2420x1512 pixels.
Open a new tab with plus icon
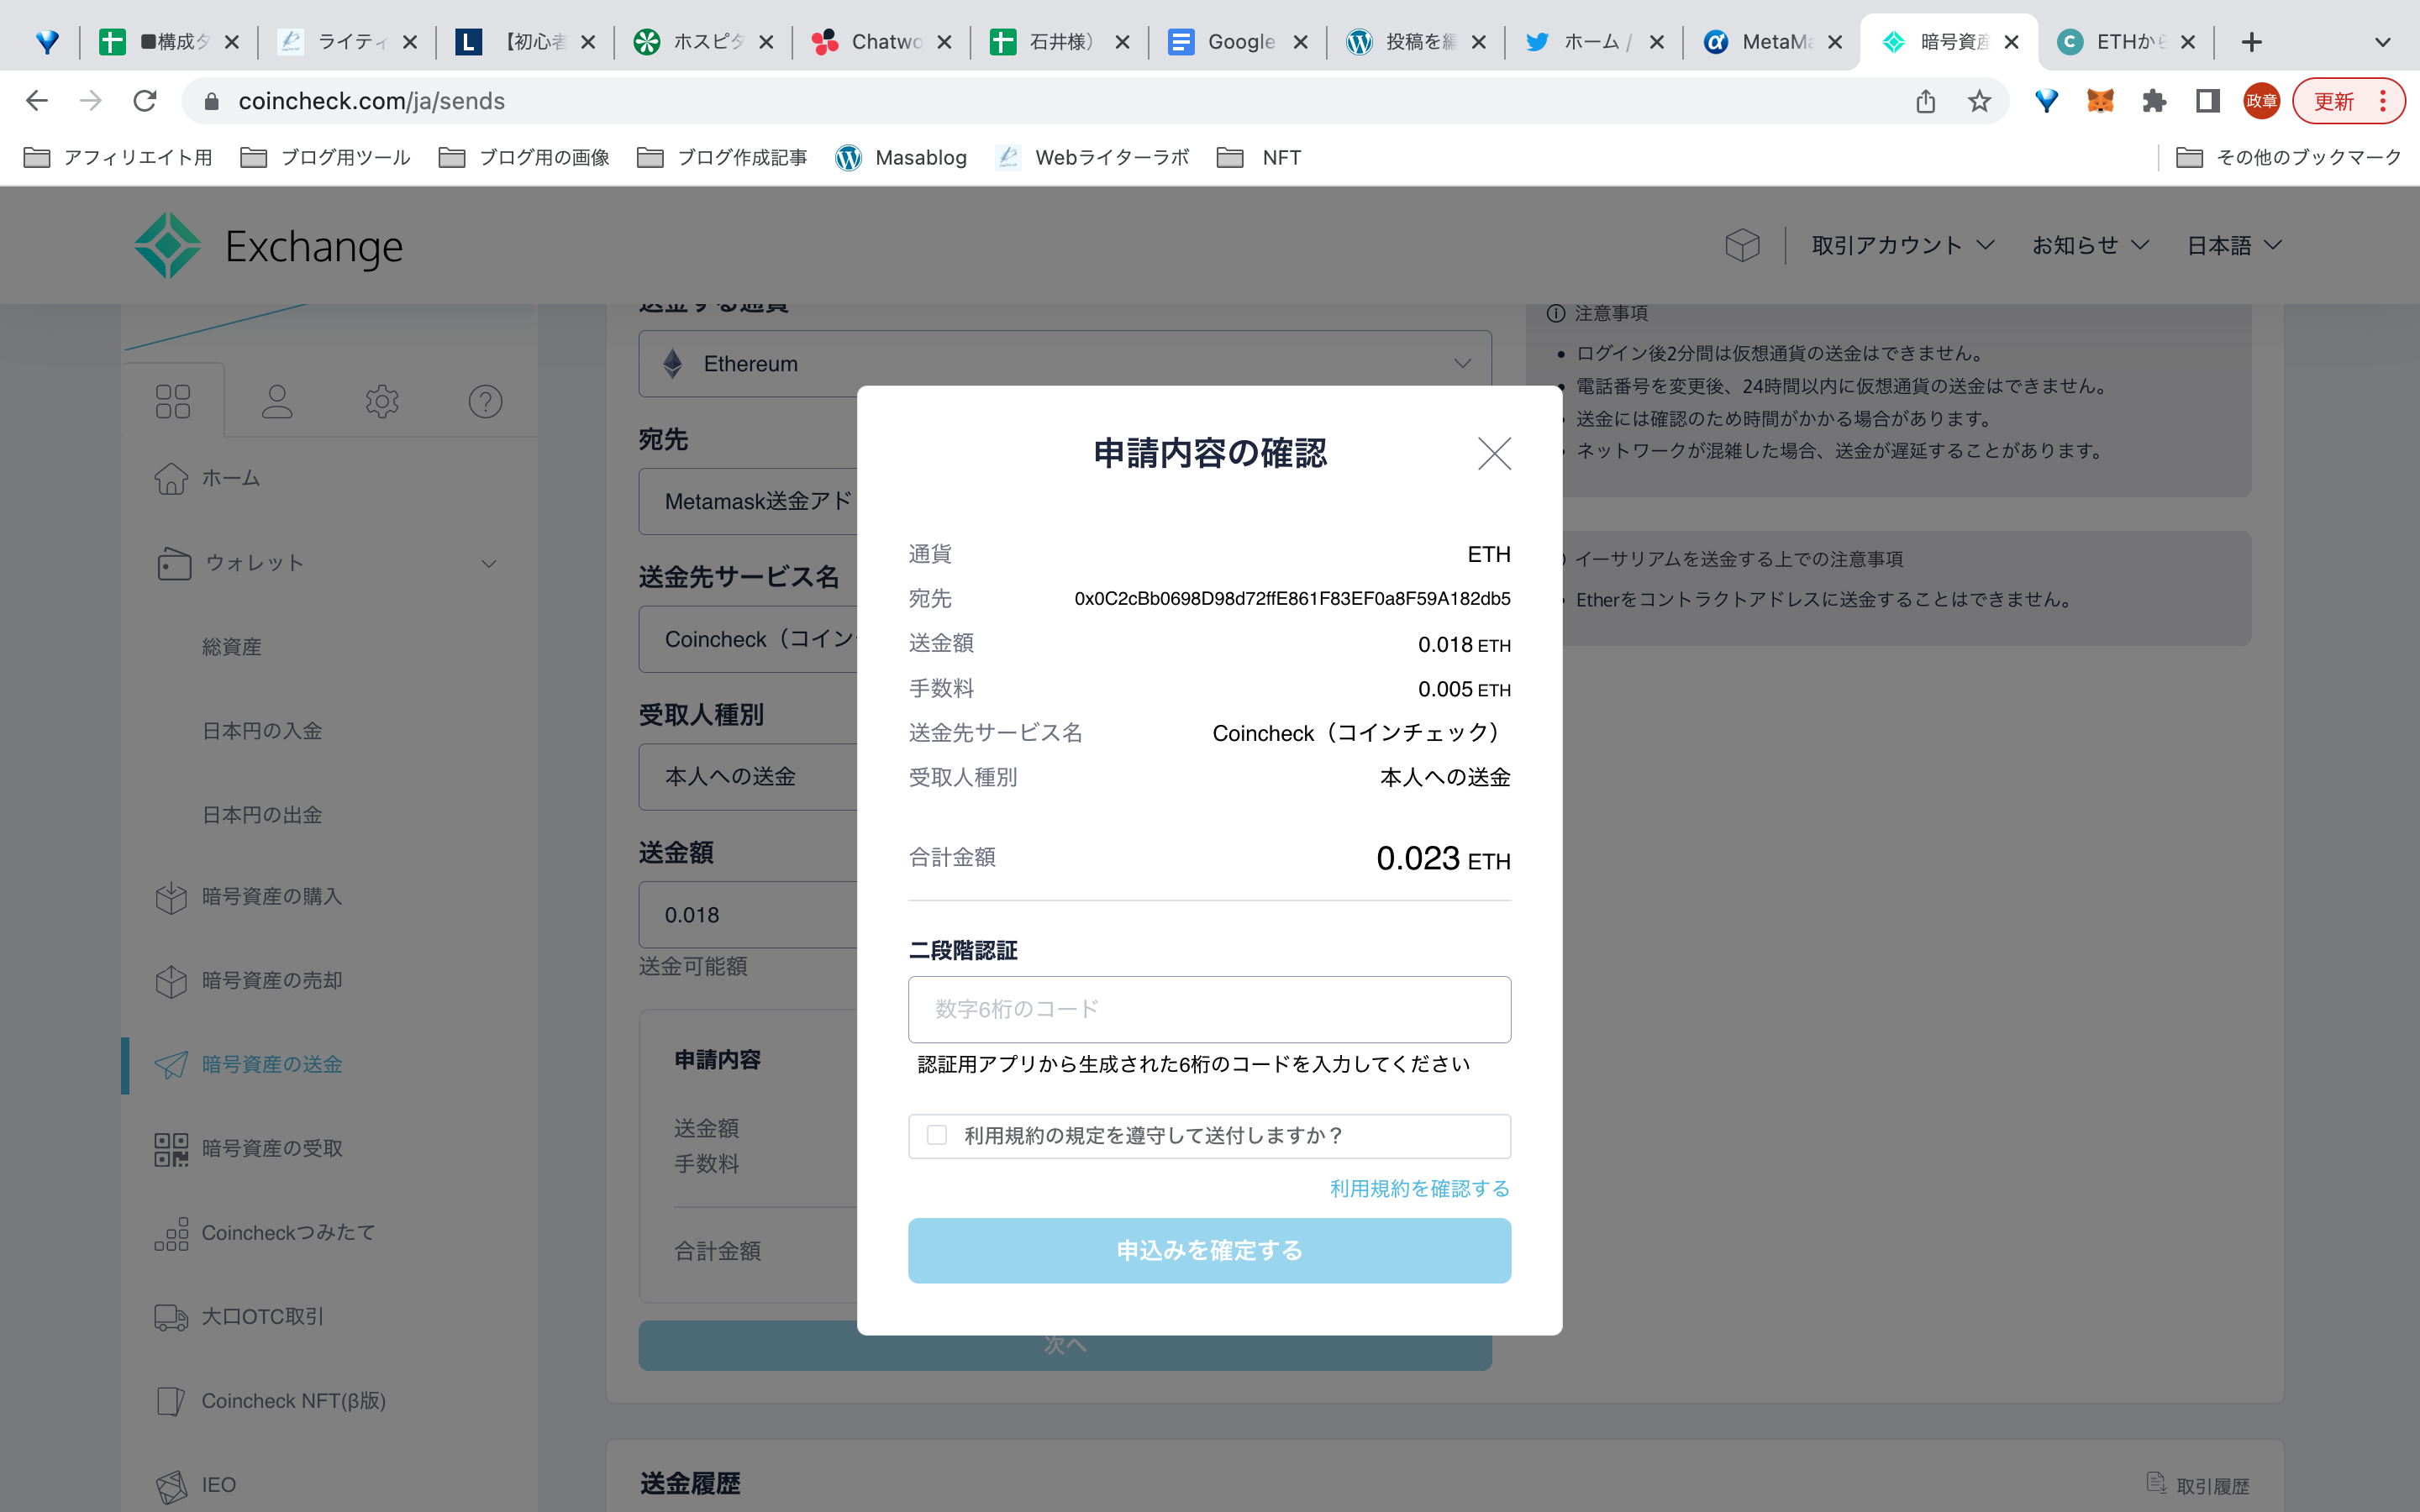pos(2251,42)
